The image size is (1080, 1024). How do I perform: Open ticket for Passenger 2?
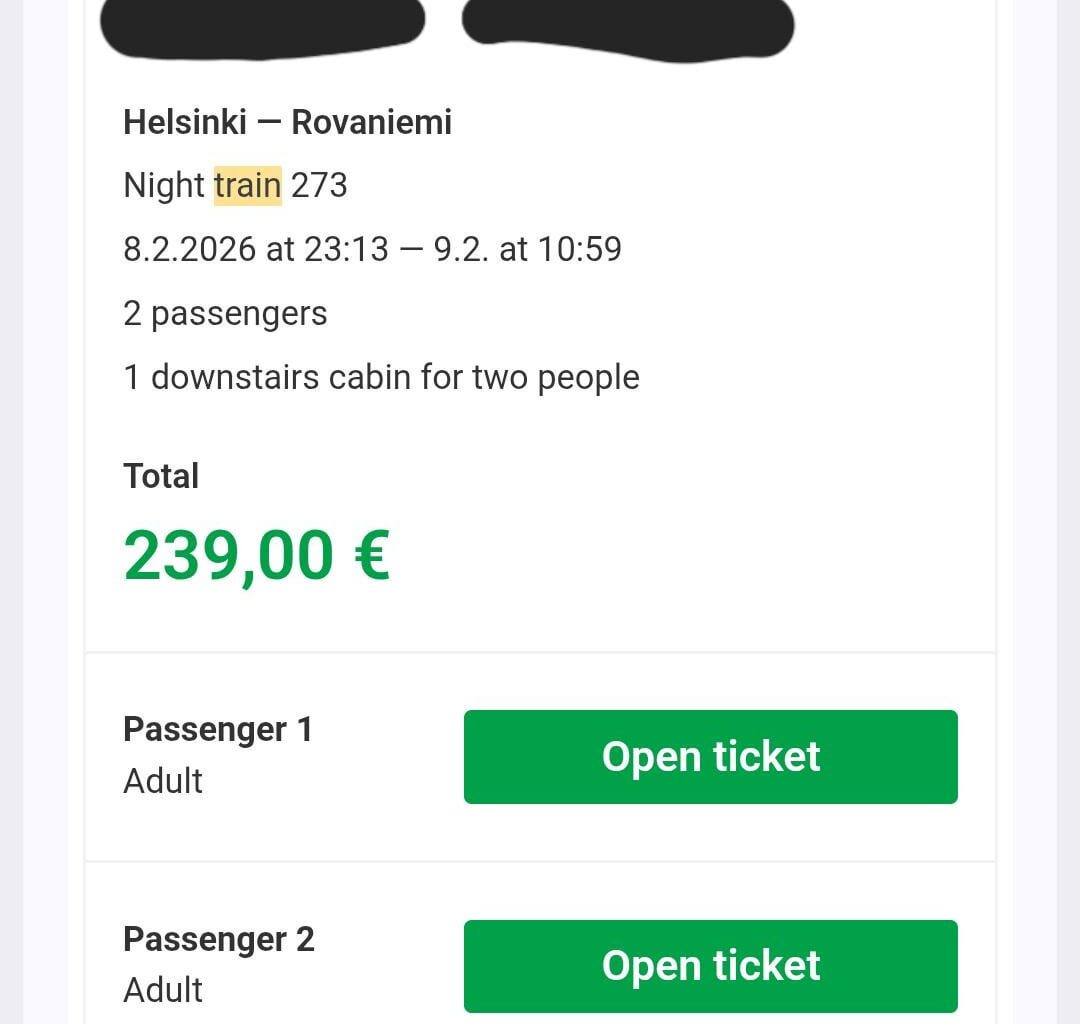710,965
